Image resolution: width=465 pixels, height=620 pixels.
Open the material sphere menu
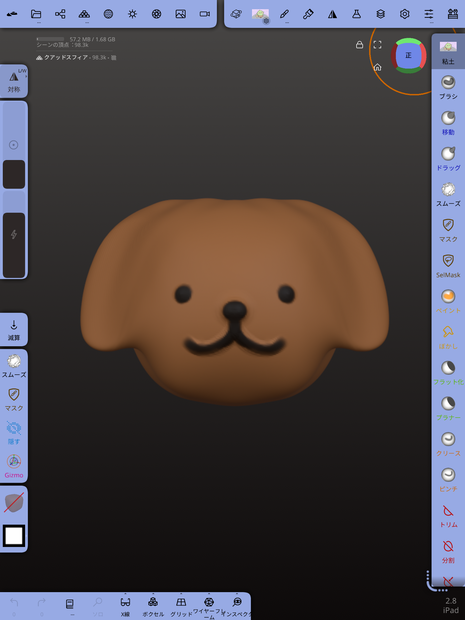tap(108, 14)
